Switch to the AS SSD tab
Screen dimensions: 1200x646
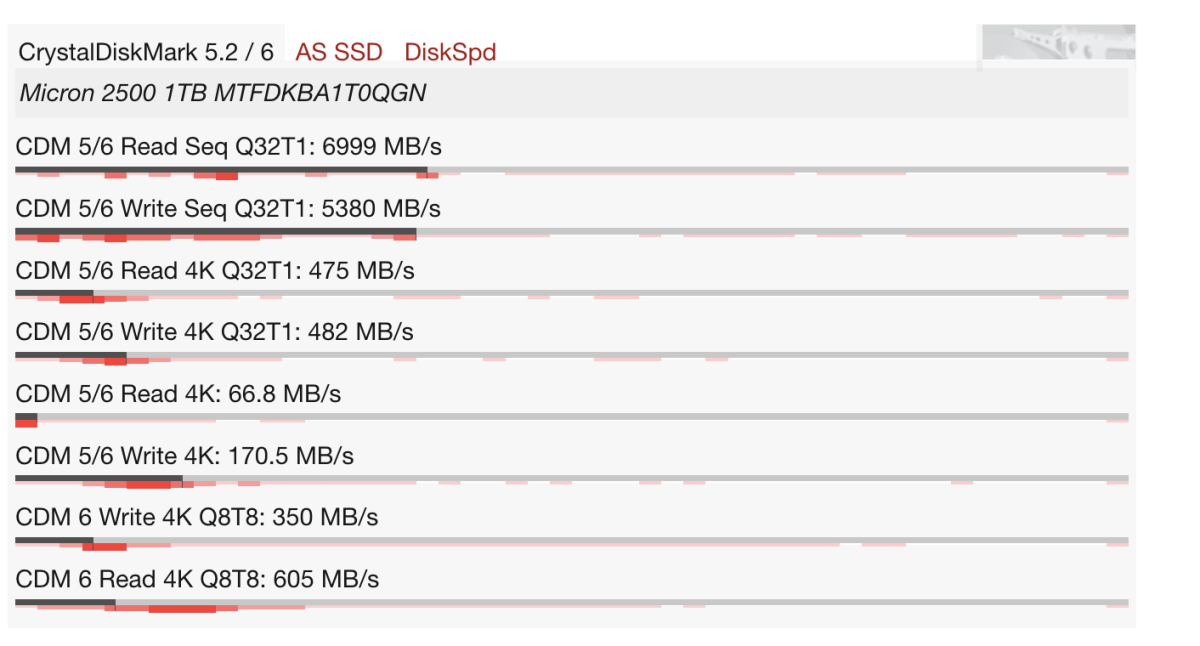(339, 52)
